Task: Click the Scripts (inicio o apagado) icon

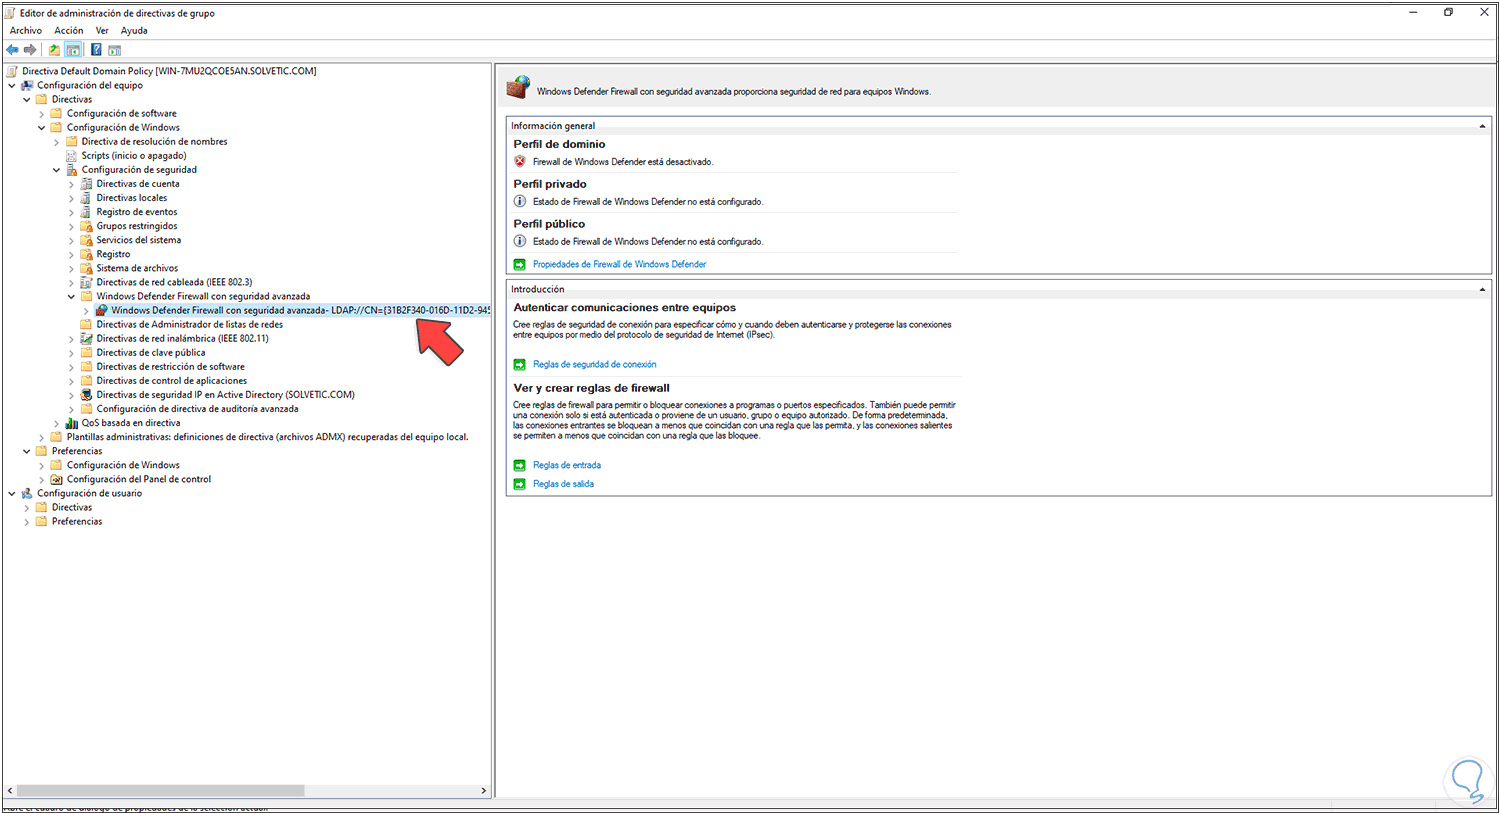Action: [x=72, y=155]
